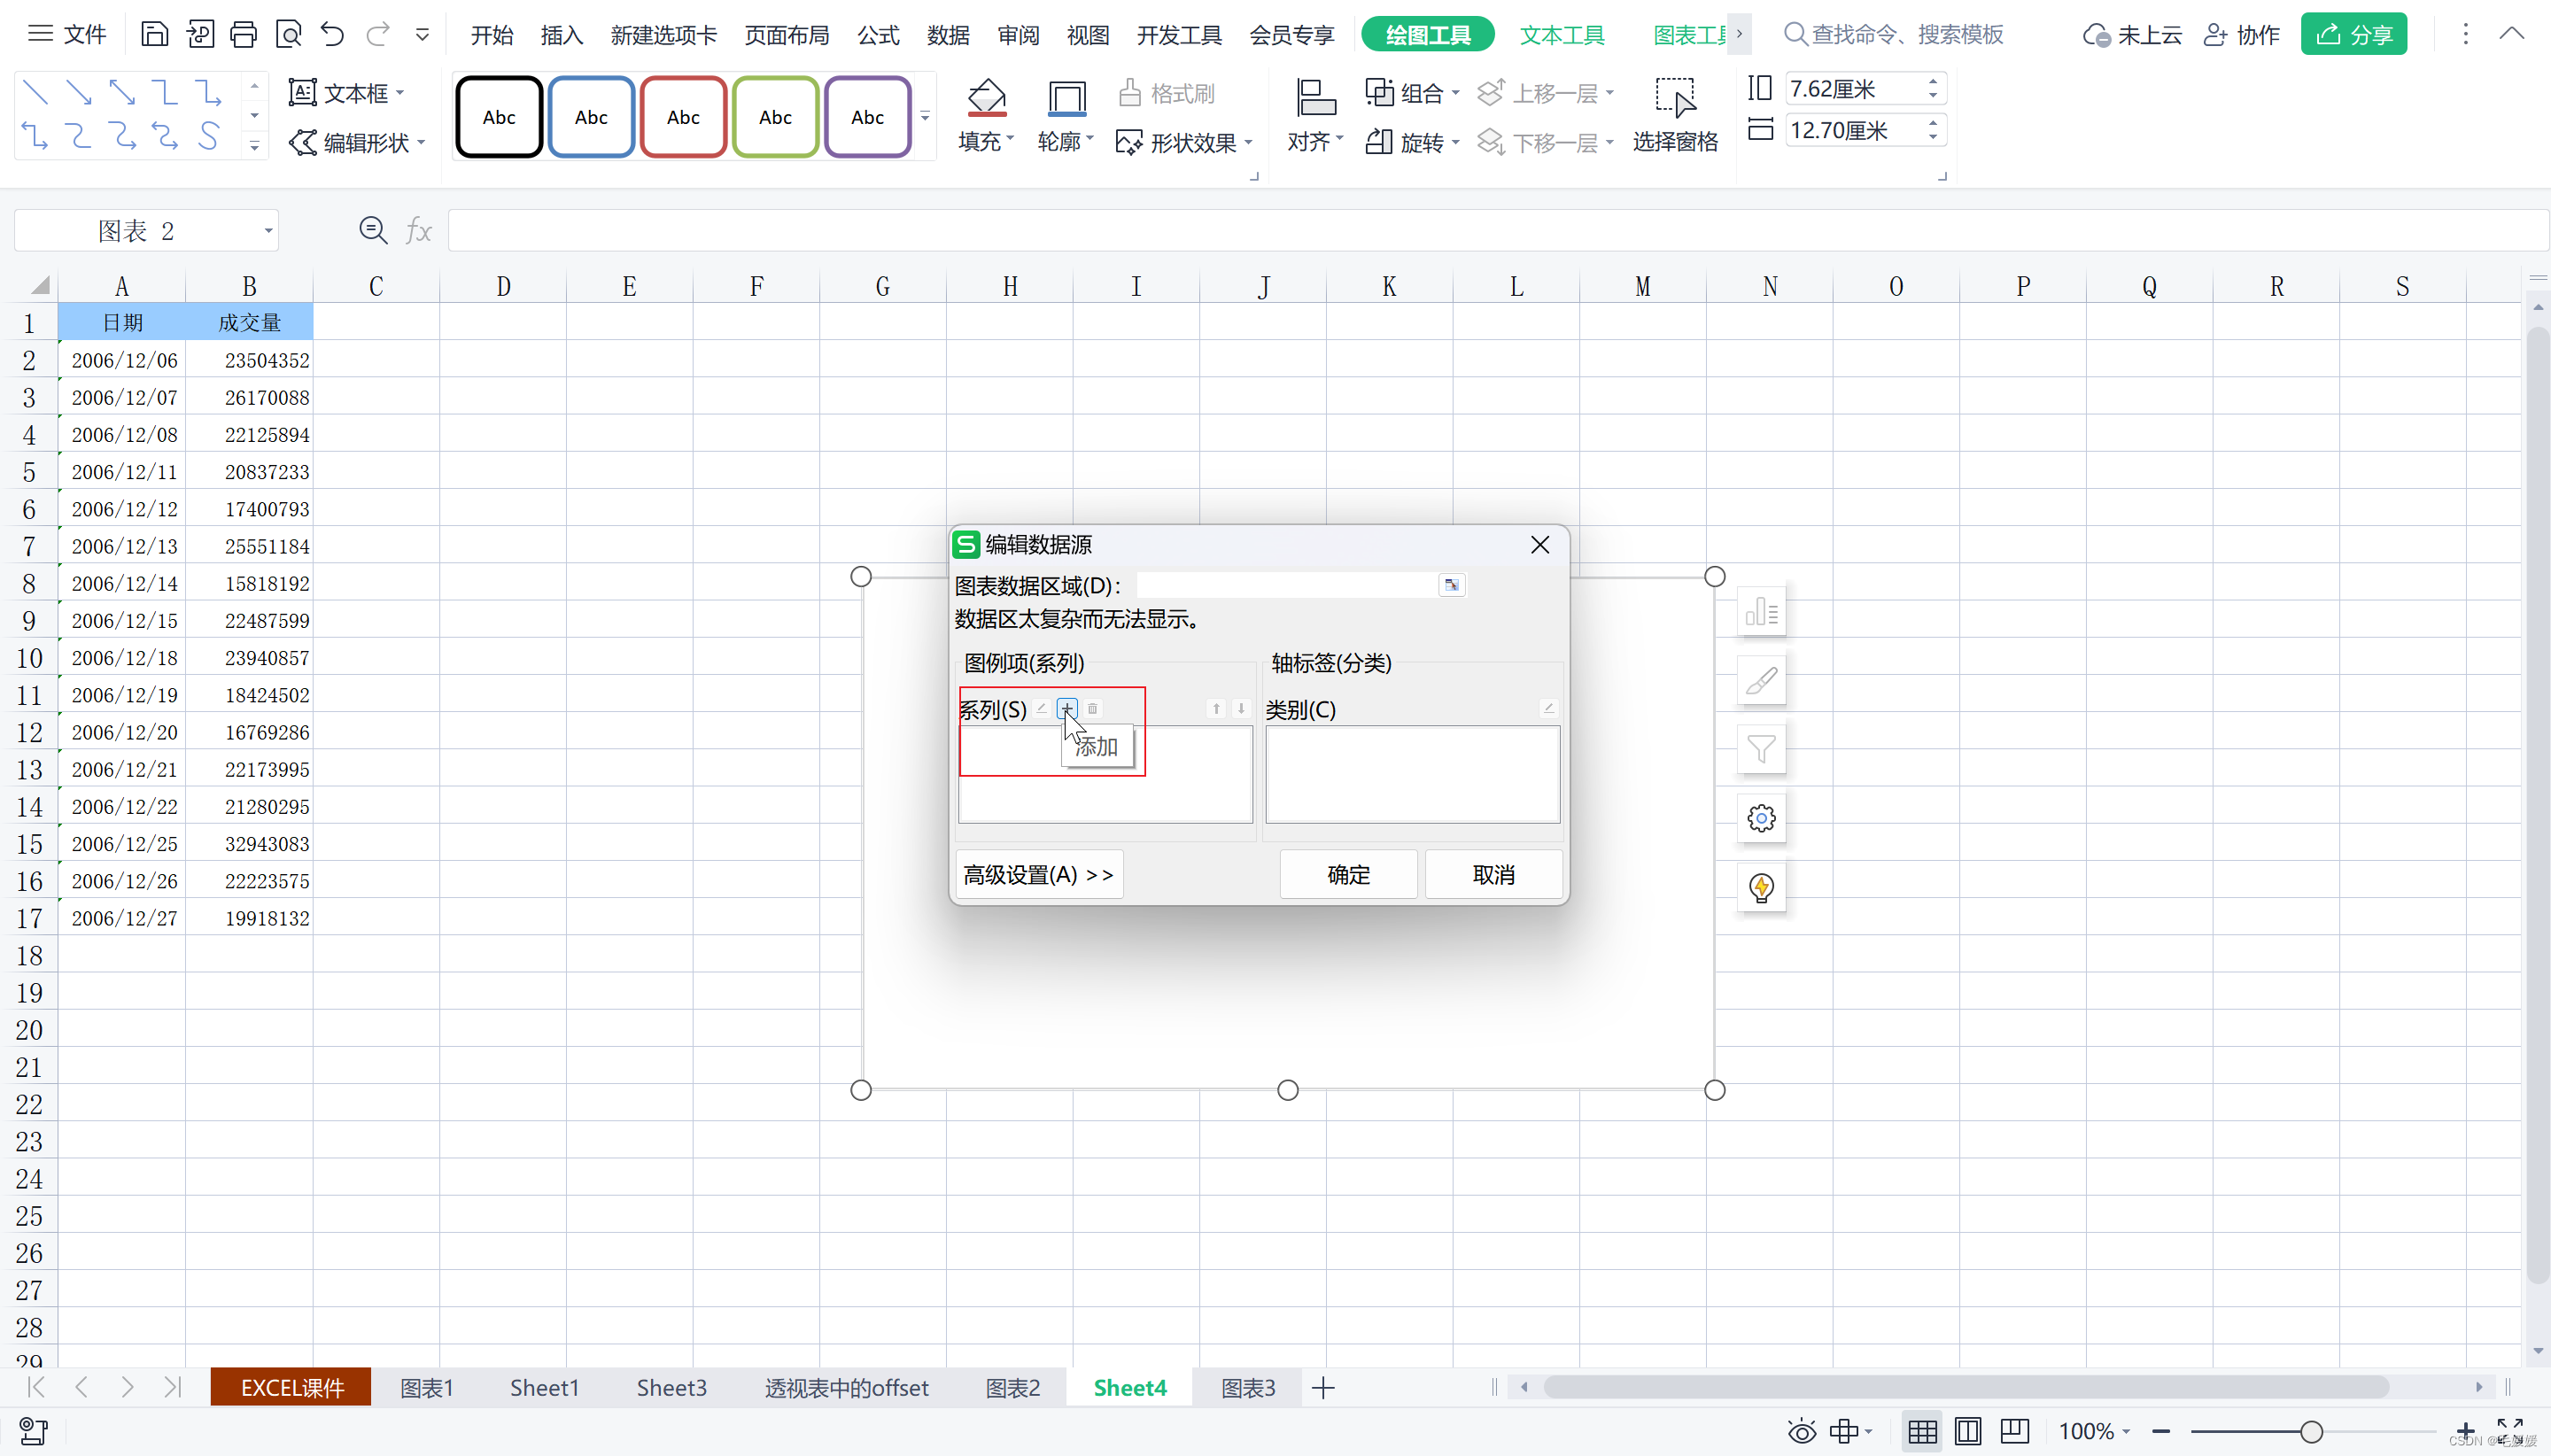
Task: Increase shape width stepper up arrow
Action: tap(1933, 123)
